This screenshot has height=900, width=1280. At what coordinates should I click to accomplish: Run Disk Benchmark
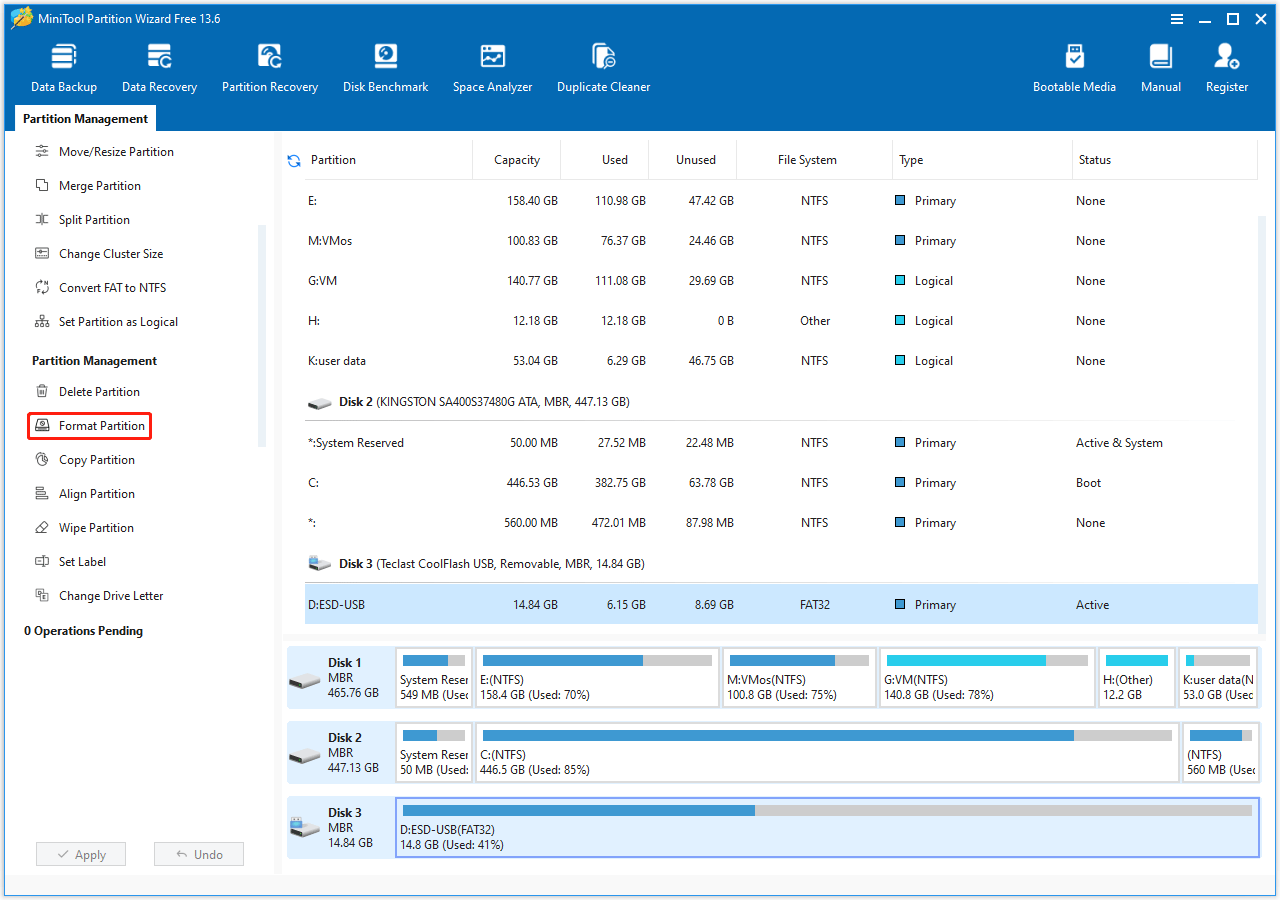[385, 65]
